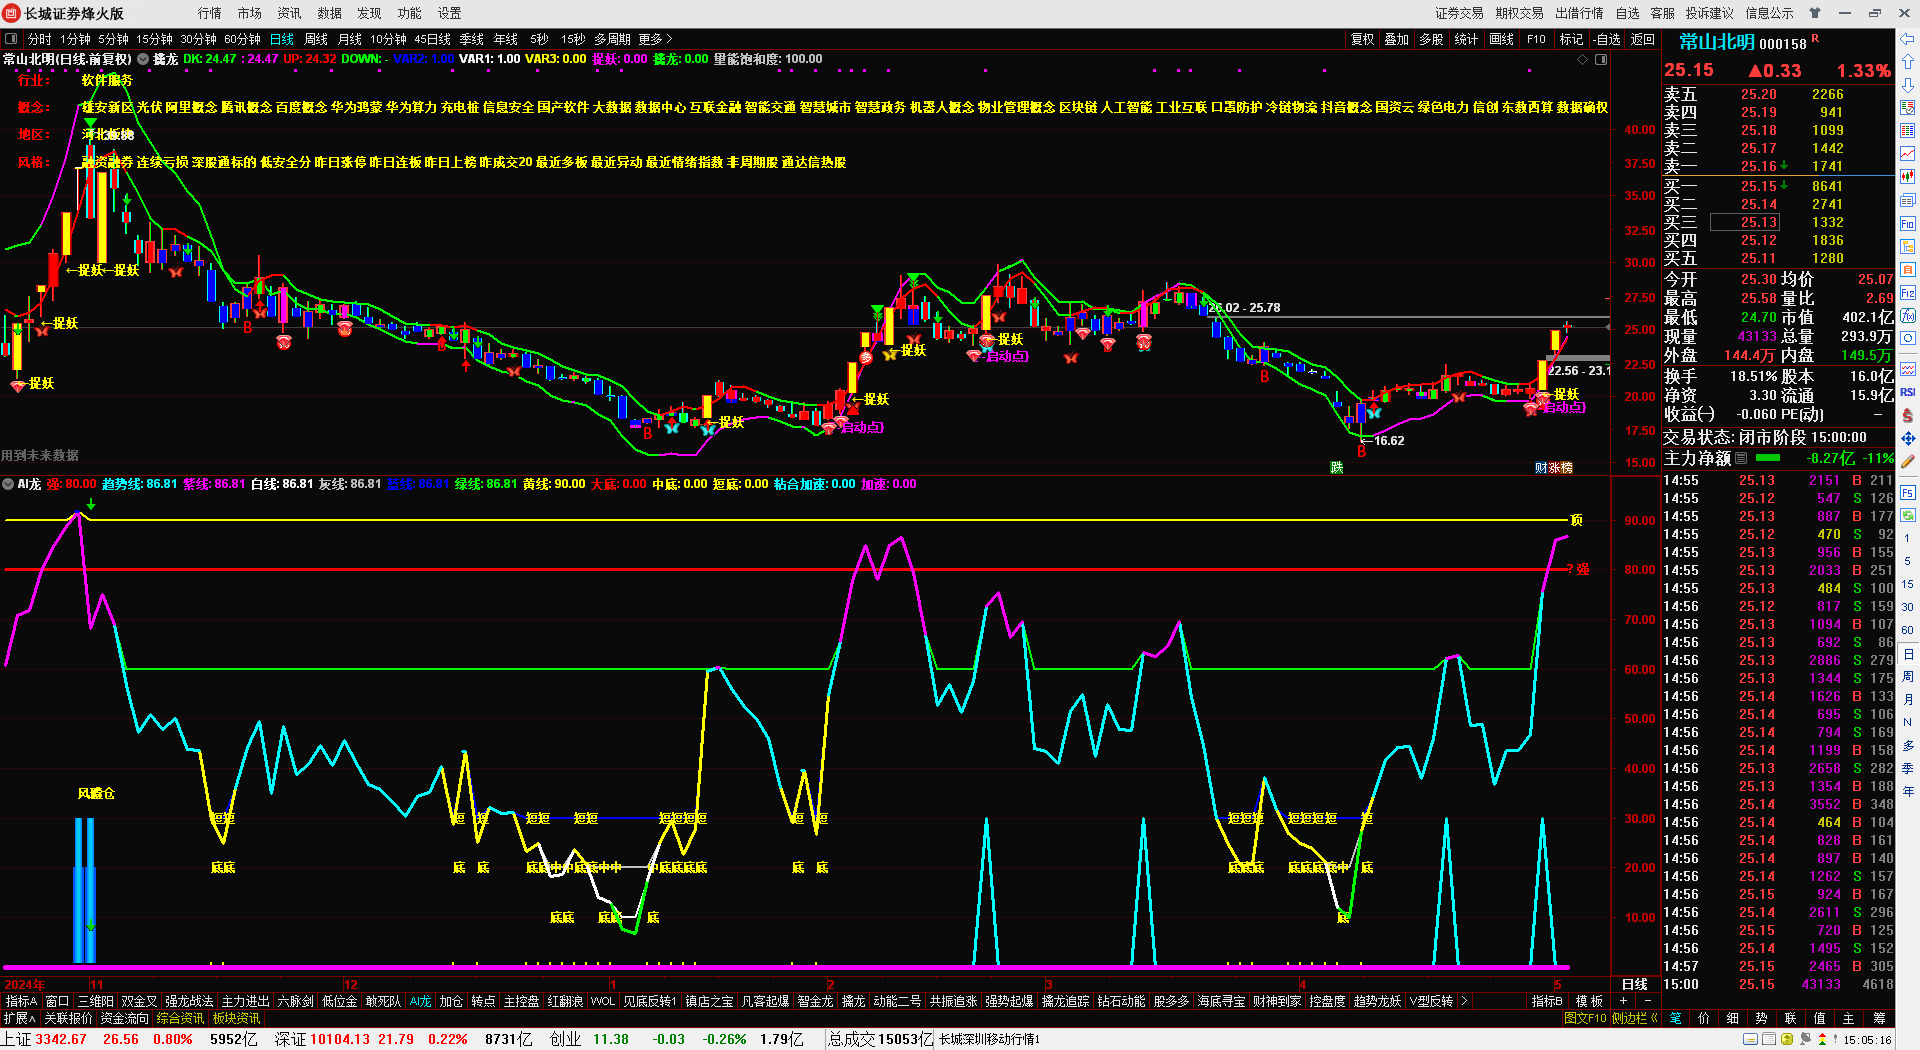1920x1050 pixels.
Task: Expand the 扩展 panel arrow at bottom left
Action: (x=20, y=1018)
